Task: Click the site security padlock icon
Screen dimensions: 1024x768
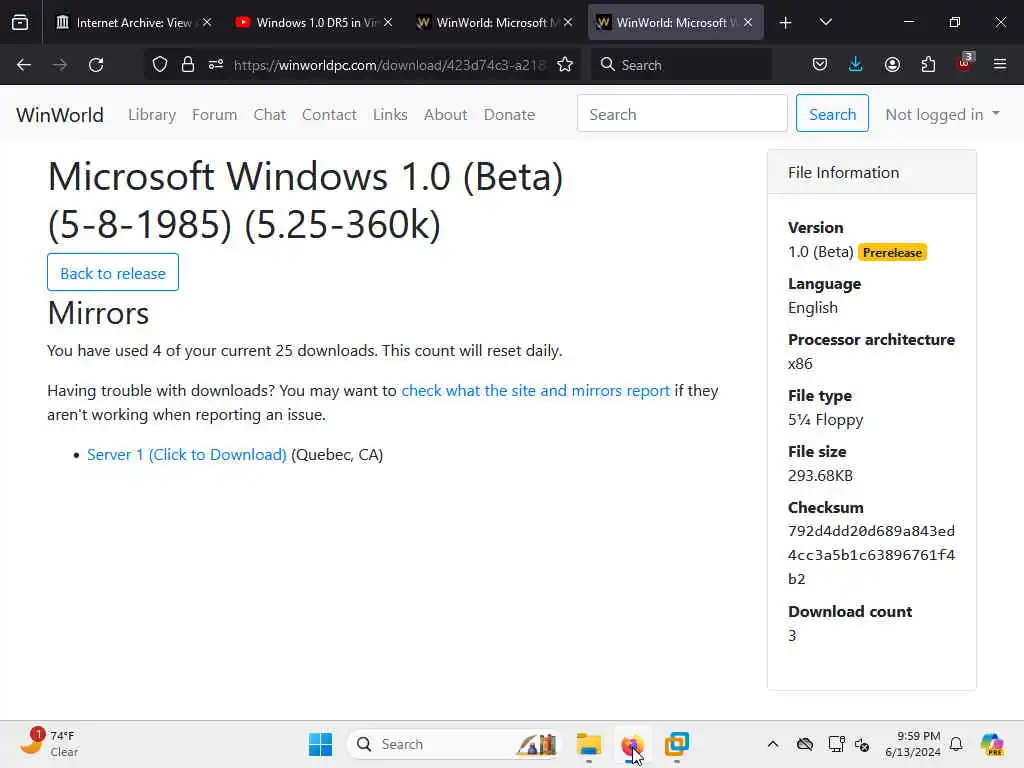Action: (x=188, y=65)
